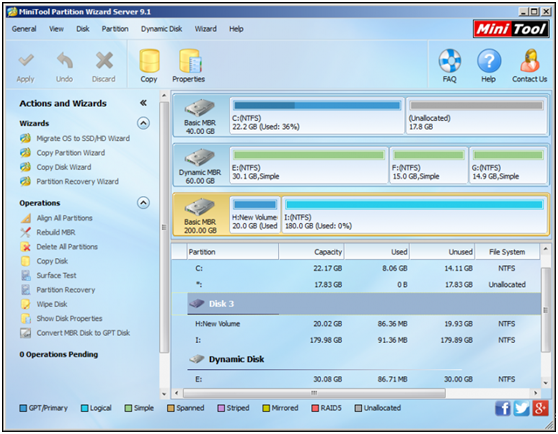Image resolution: width=558 pixels, height=434 pixels.
Task: Launch Copy Partition Wizard
Action: [x=70, y=153]
